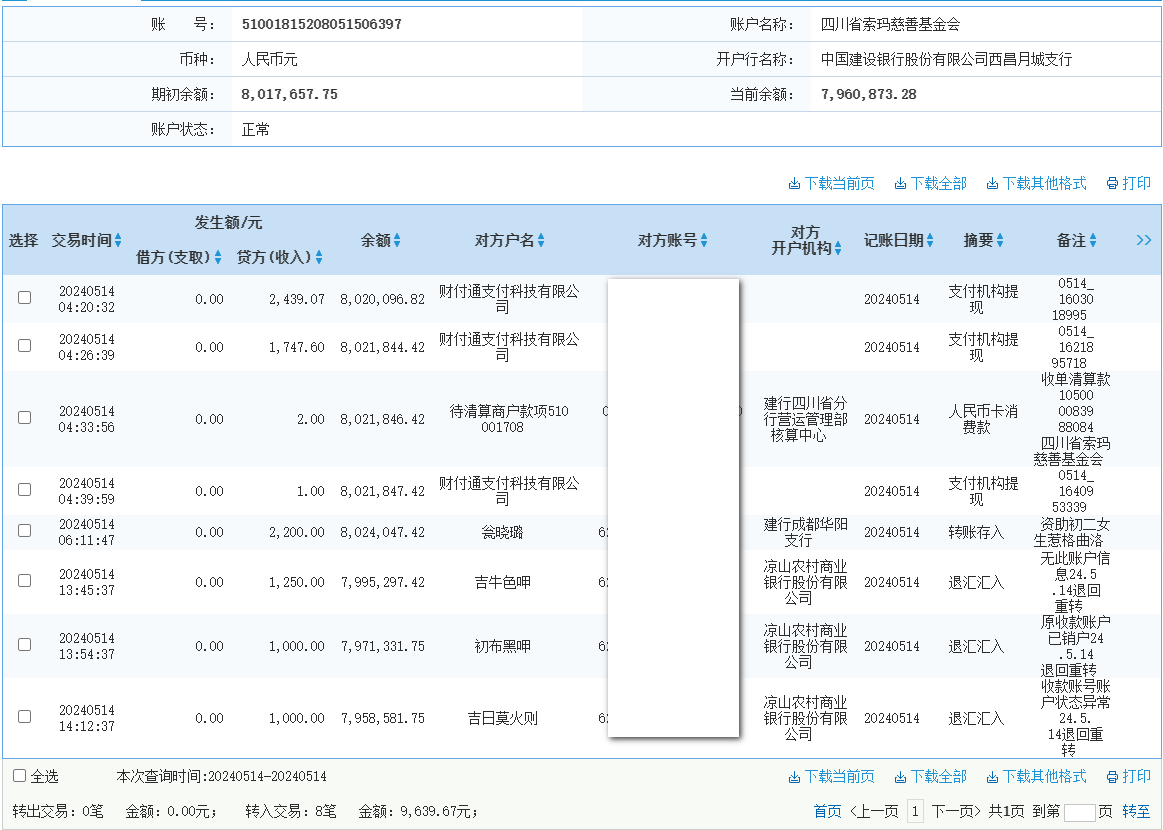This screenshot has height=830, width=1163.
Task: Sort by 贷方(收入) column arrows
Action: click(x=318, y=257)
